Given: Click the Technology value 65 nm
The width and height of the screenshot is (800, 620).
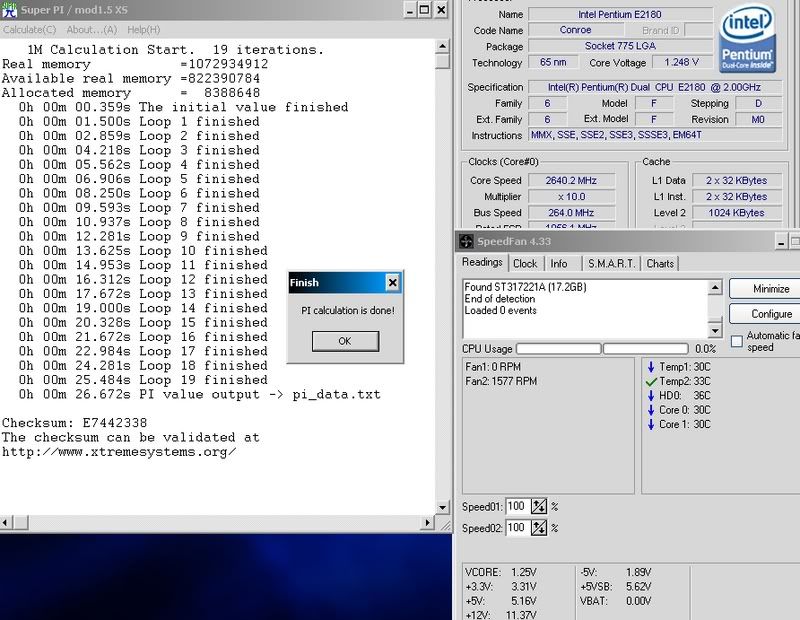Looking at the screenshot, I should [x=553, y=62].
